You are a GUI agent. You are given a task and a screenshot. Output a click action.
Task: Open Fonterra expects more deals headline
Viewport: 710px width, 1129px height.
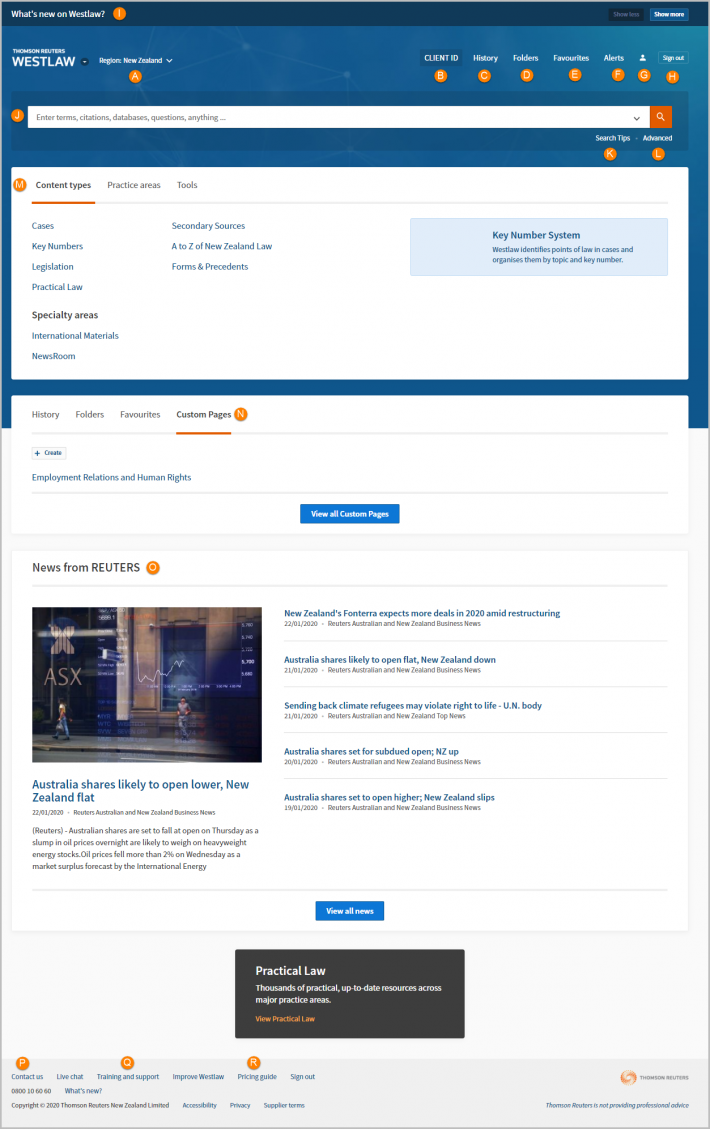coord(422,613)
